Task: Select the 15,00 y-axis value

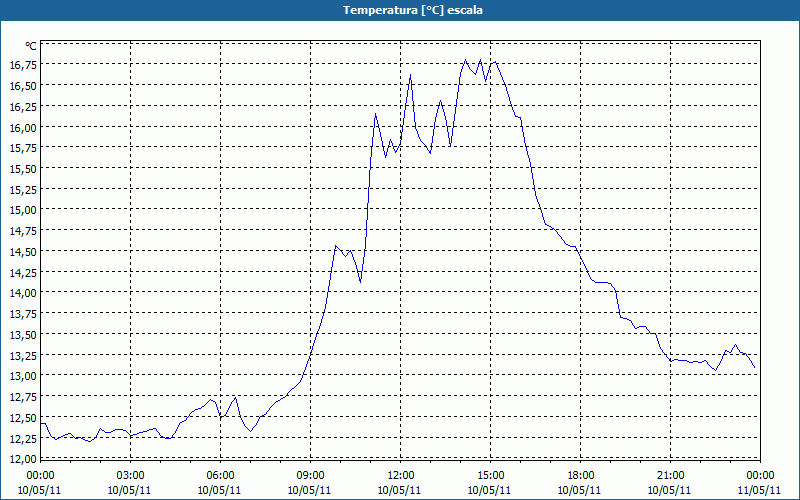Action: [23, 210]
